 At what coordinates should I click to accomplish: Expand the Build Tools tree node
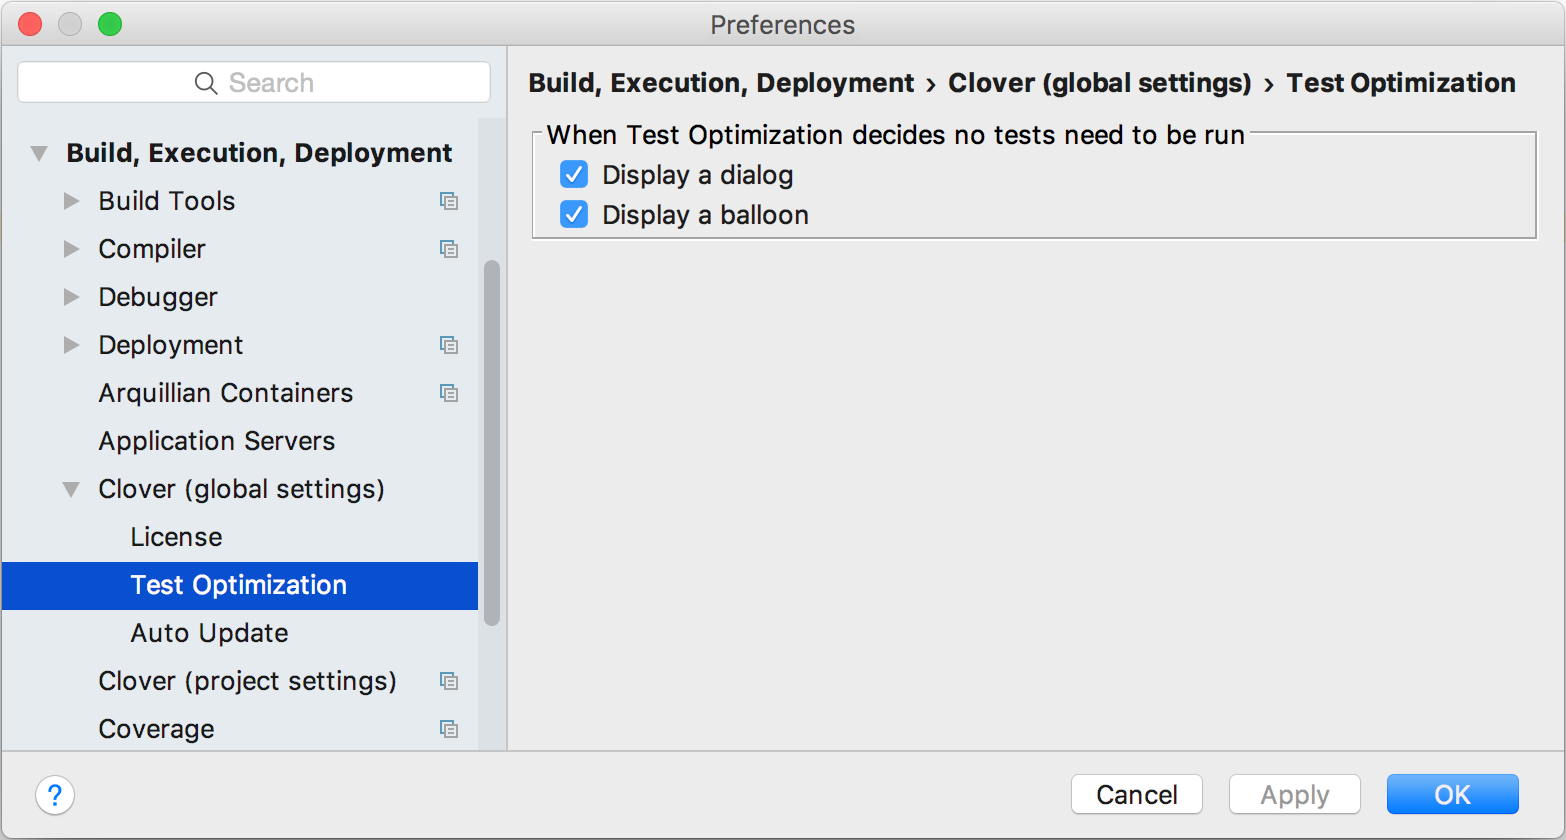[71, 201]
